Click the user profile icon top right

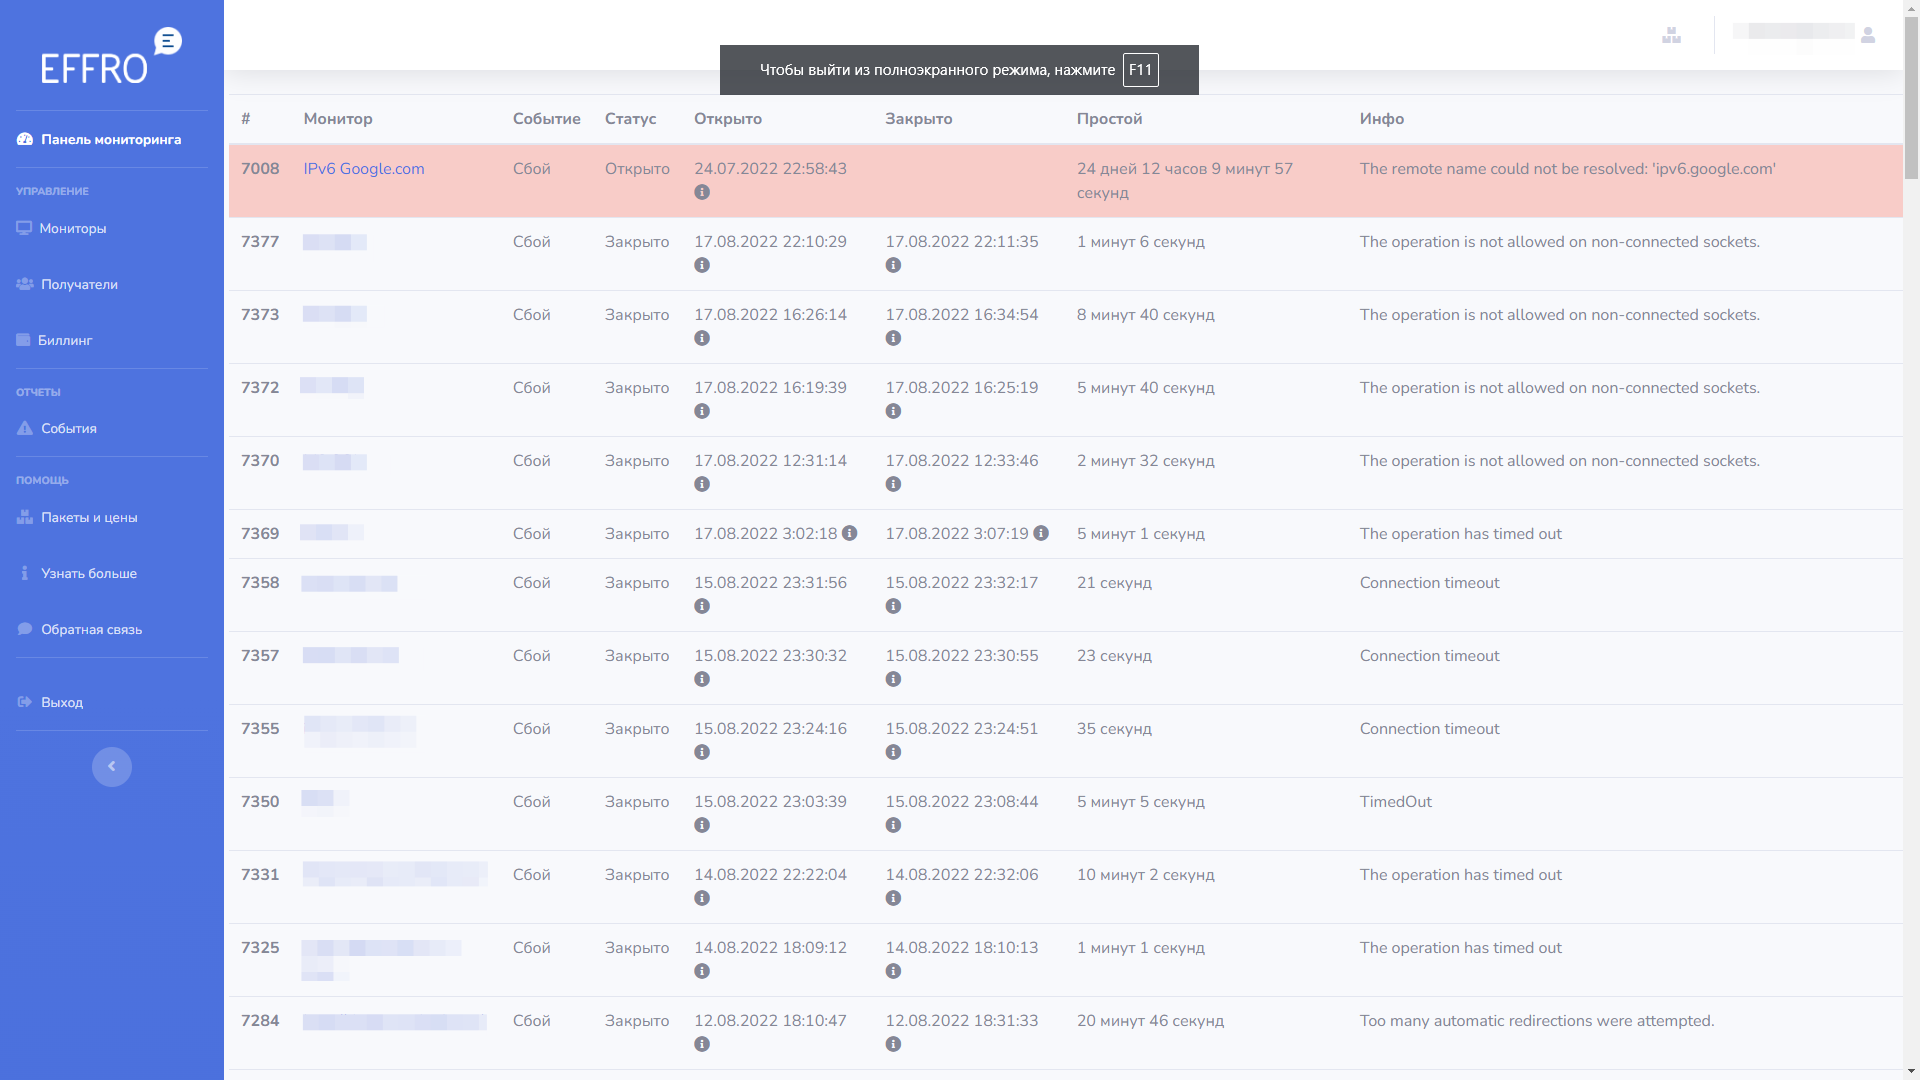(1867, 35)
